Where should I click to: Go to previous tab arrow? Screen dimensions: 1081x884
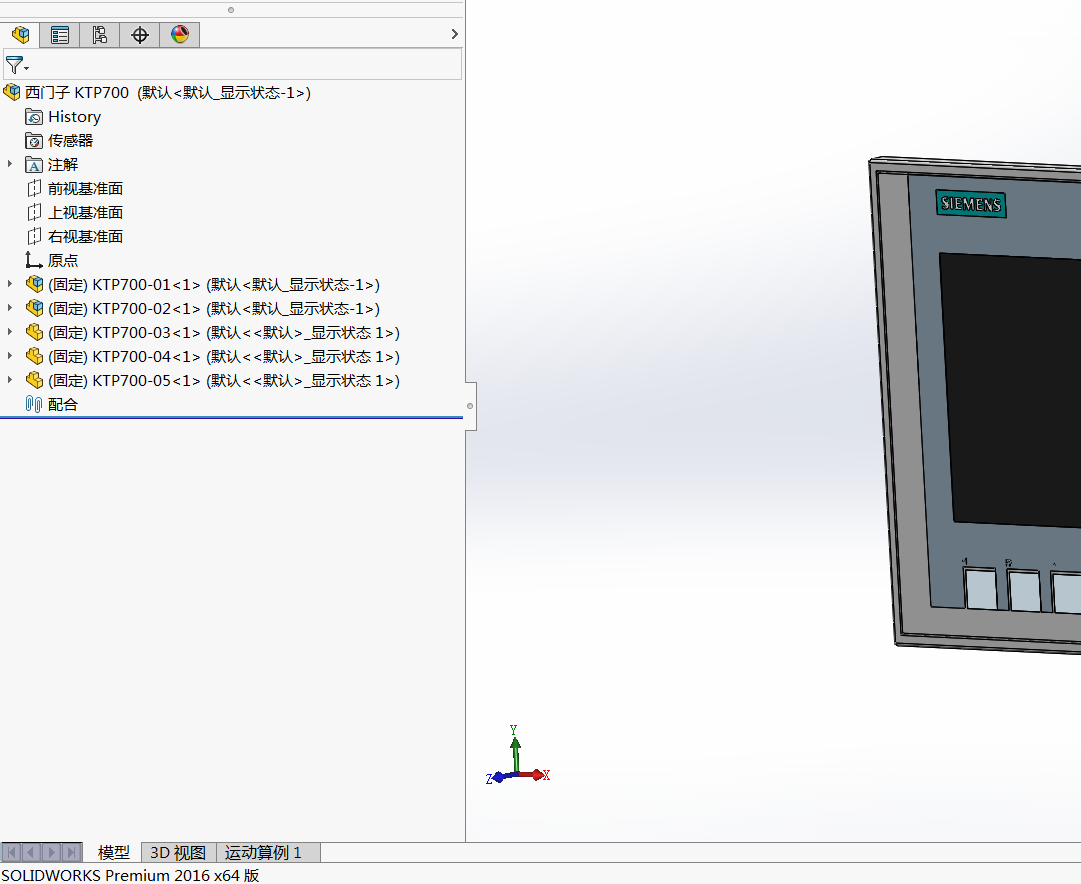31,852
